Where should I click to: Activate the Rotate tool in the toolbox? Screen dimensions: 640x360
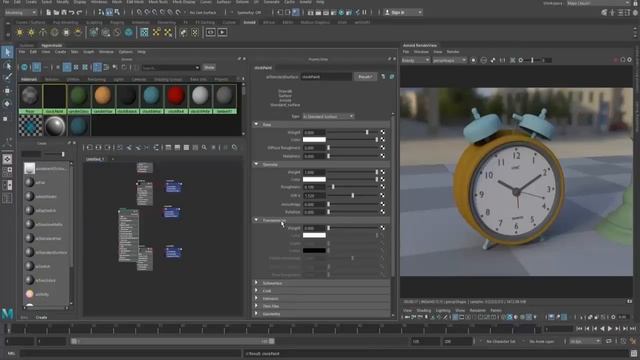tap(7, 104)
